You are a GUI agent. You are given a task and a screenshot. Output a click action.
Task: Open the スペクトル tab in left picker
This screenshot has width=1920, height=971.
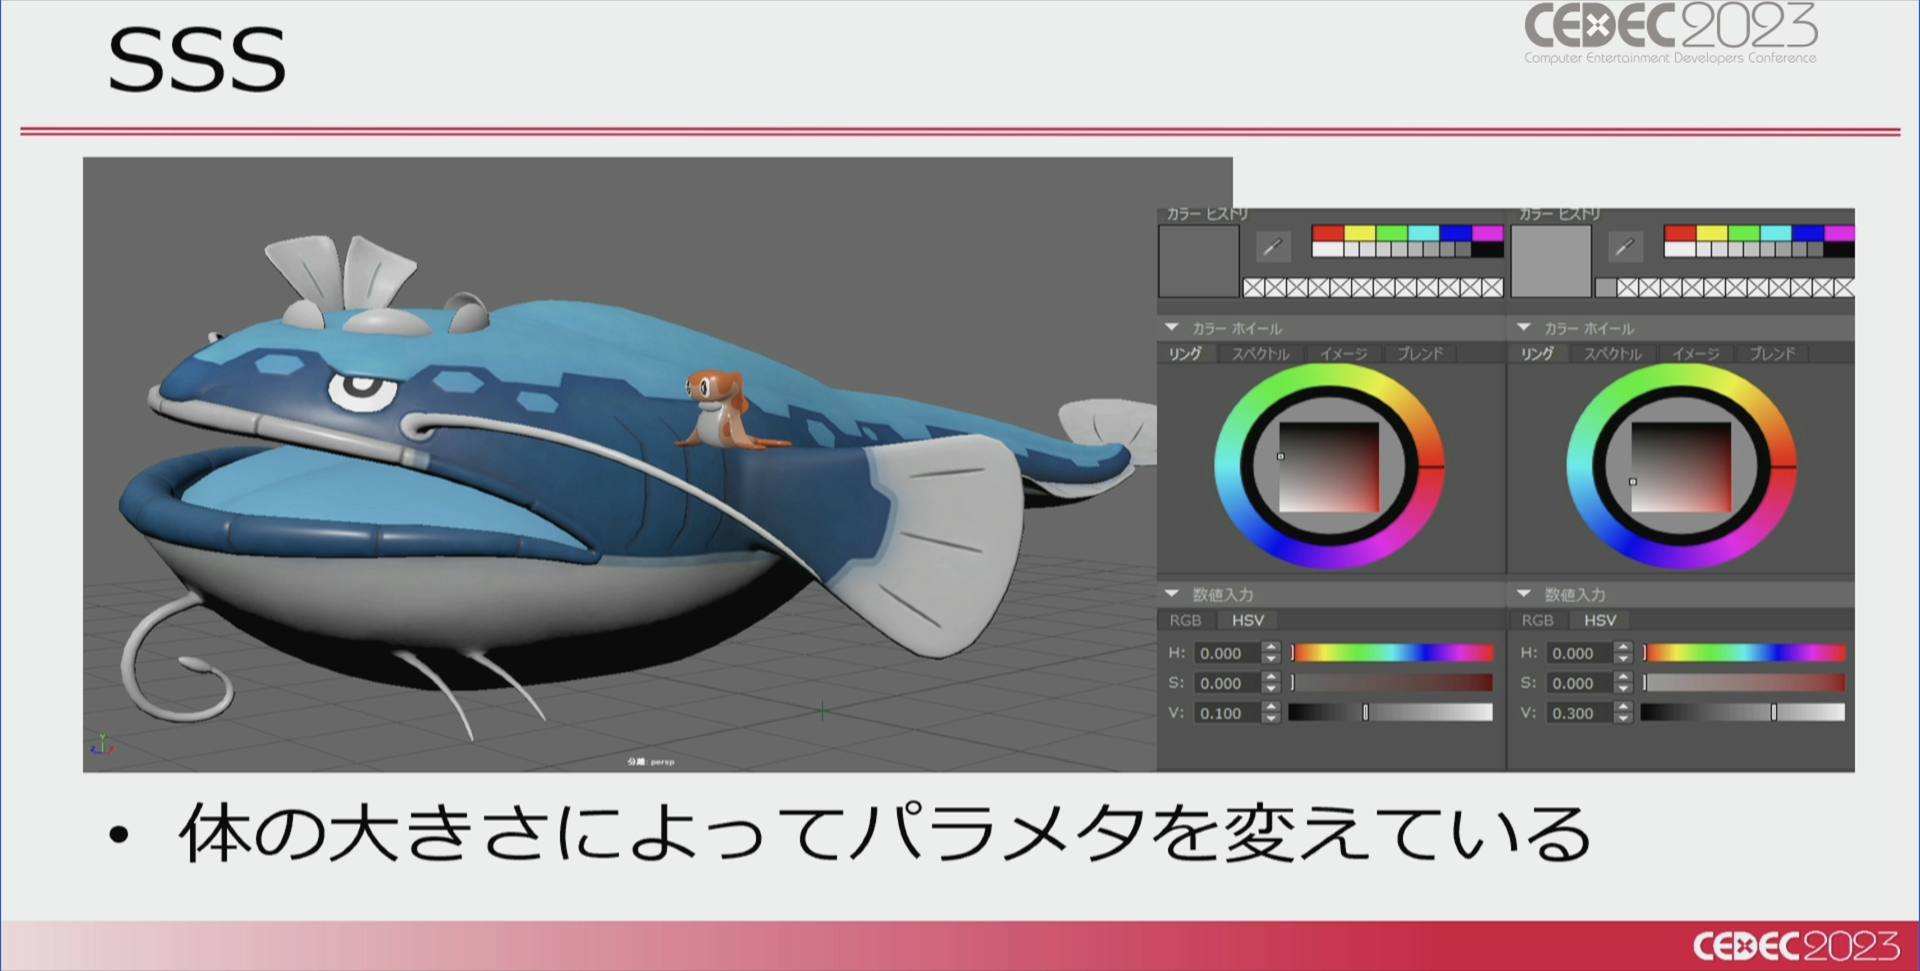click(1261, 354)
